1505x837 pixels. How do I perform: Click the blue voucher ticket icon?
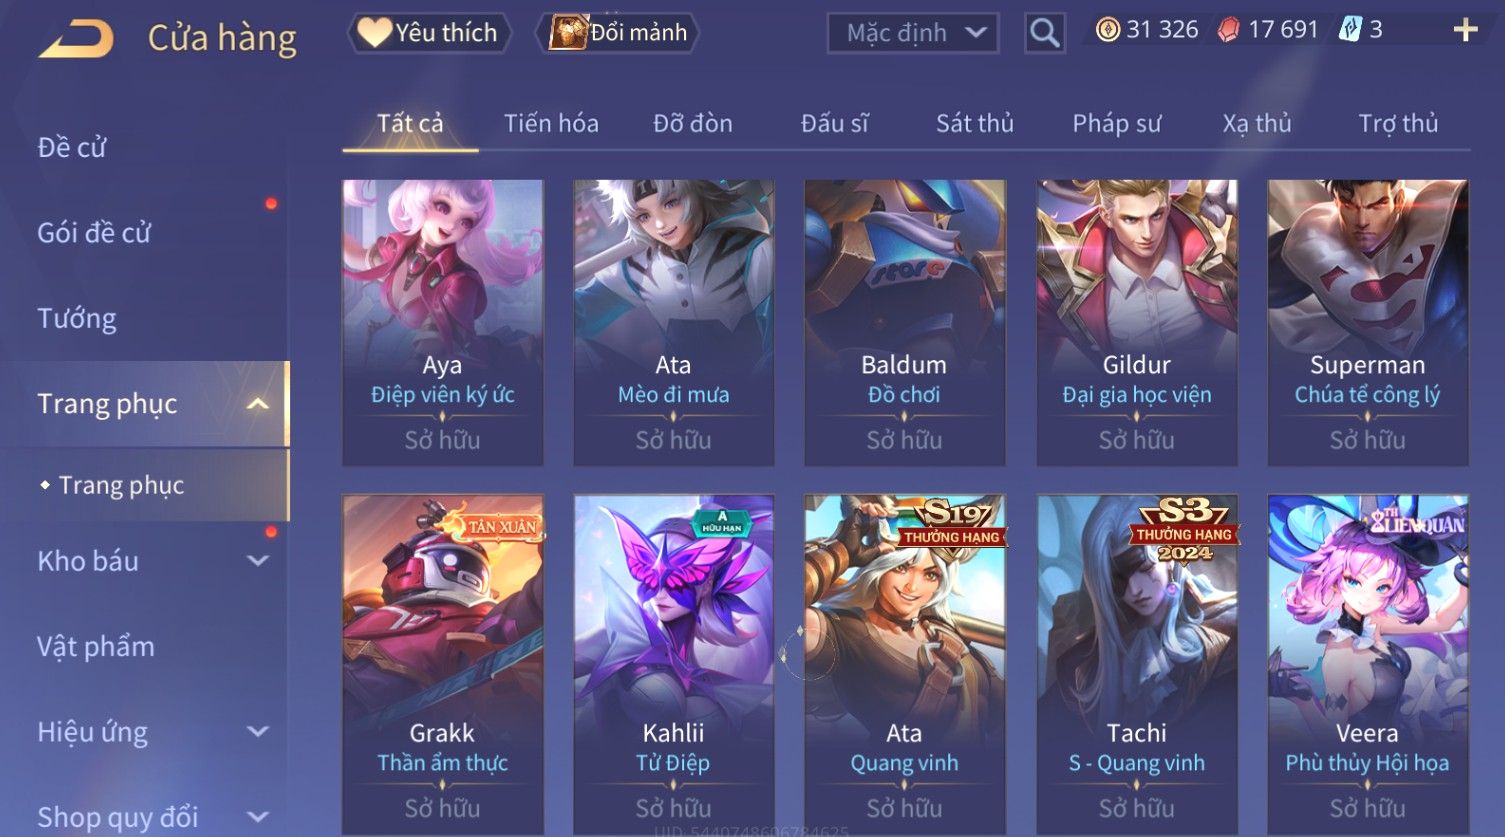click(x=1350, y=30)
